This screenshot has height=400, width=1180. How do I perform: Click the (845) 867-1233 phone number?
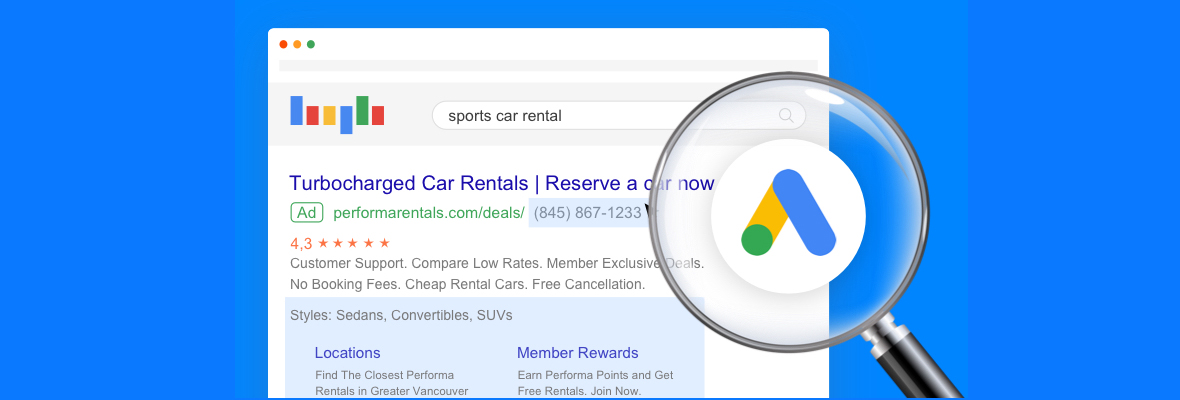(587, 212)
